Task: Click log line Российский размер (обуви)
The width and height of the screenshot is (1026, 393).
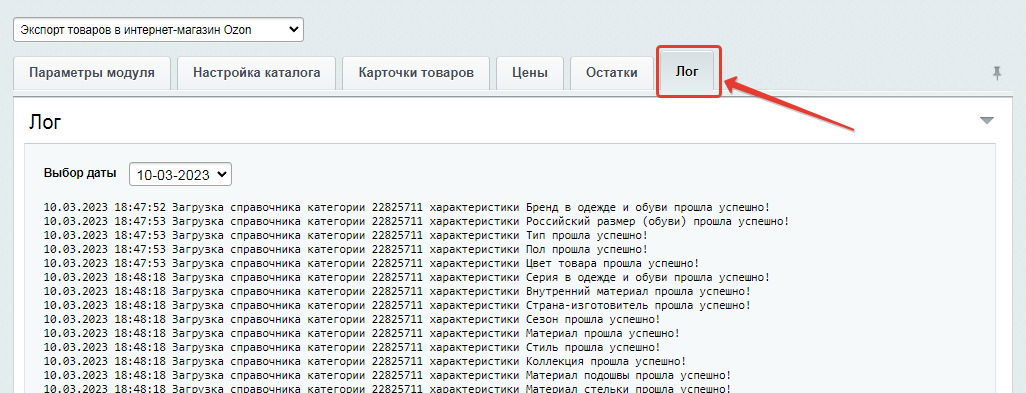Action: click(x=416, y=221)
